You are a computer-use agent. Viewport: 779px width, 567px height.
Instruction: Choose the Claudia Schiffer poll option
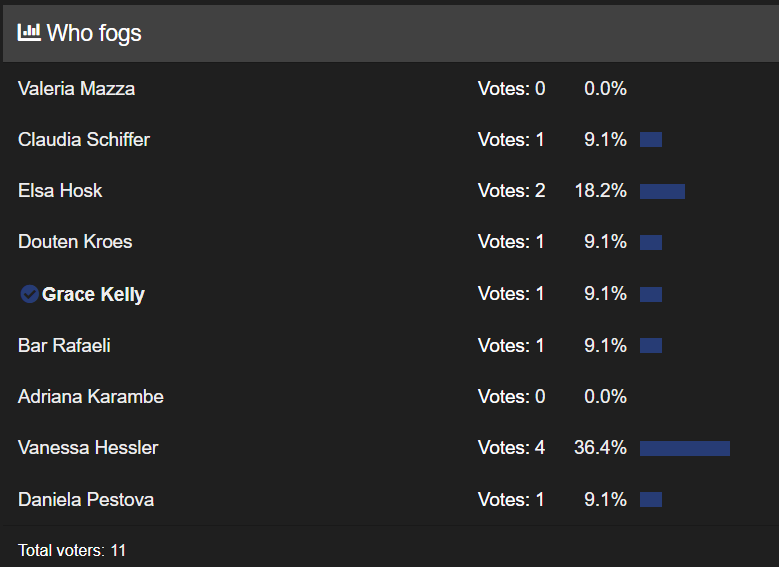84,140
